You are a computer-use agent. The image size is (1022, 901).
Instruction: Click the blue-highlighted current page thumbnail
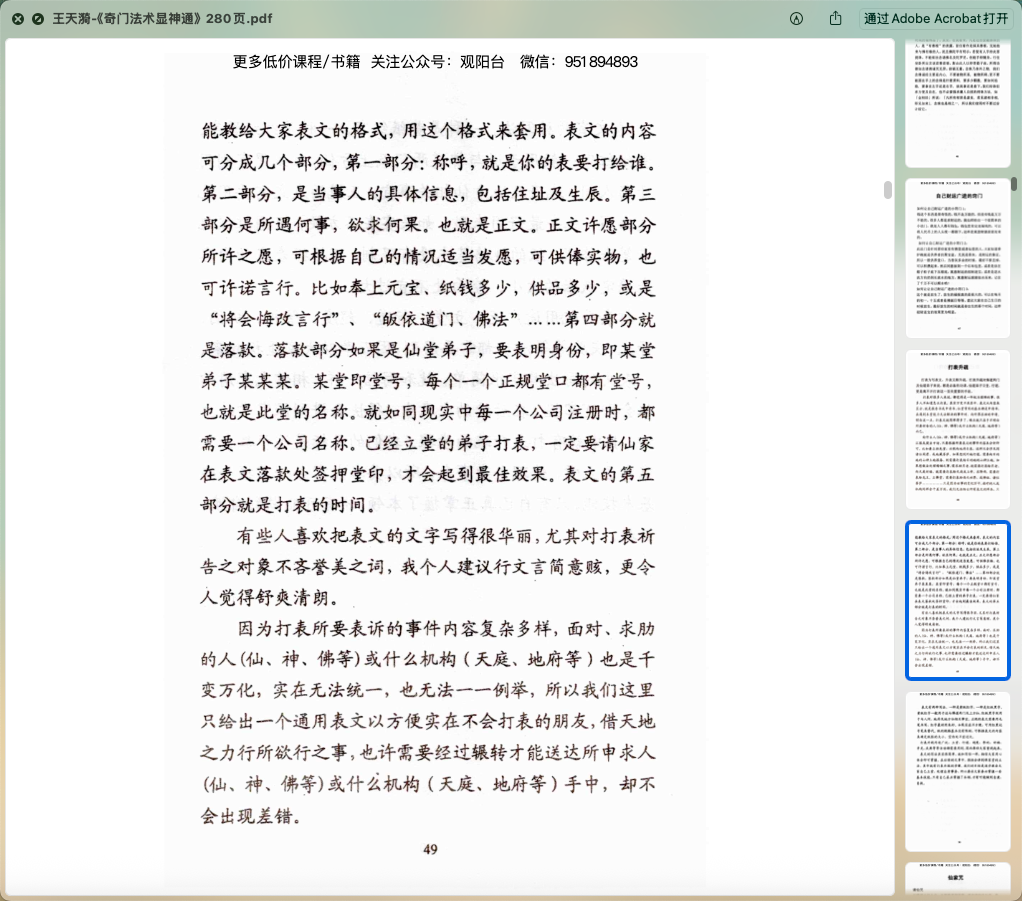957,600
